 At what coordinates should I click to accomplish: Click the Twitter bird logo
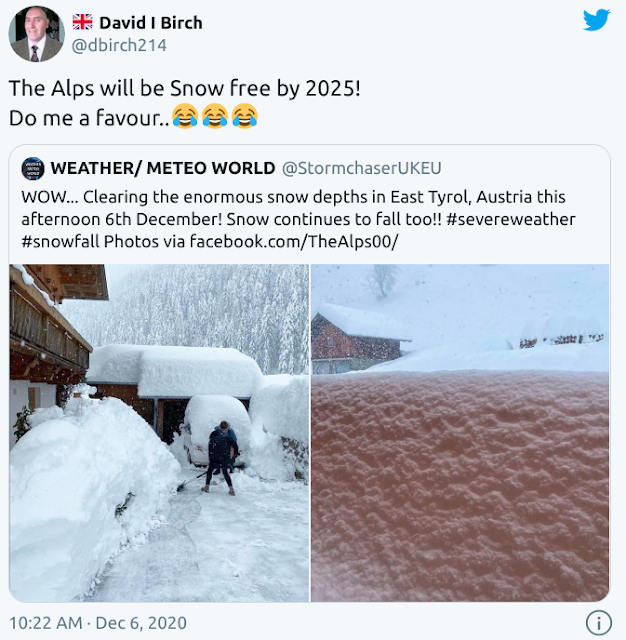click(596, 20)
